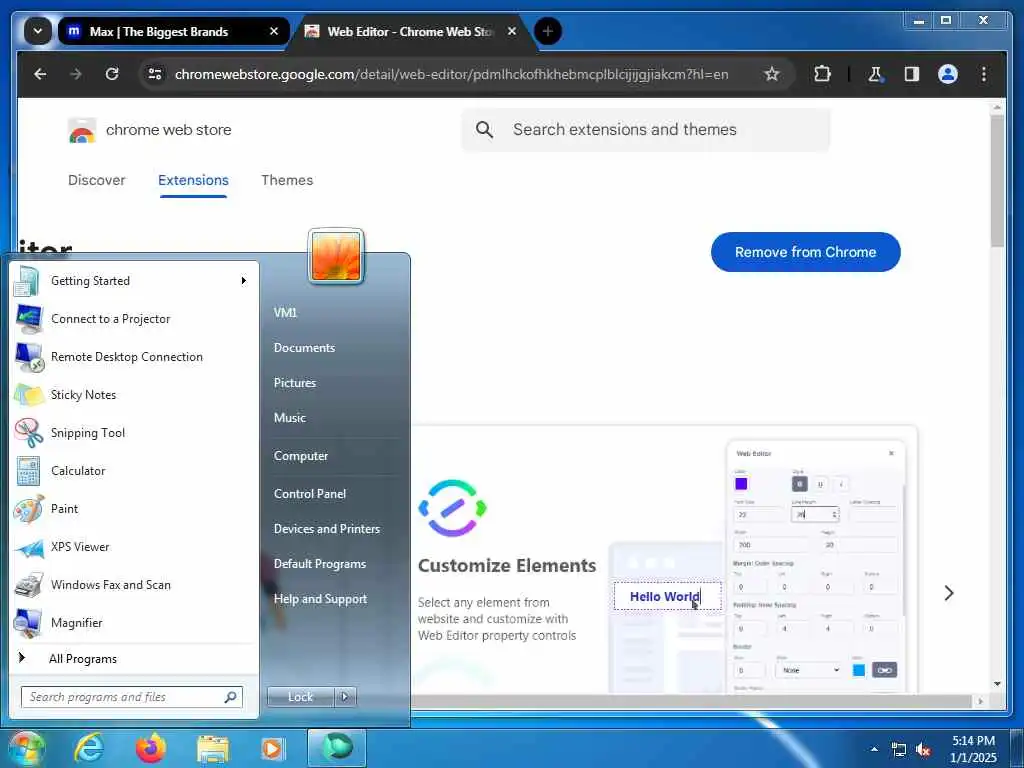Open the Discover section
Viewport: 1024px width, 768px height.
(97, 180)
